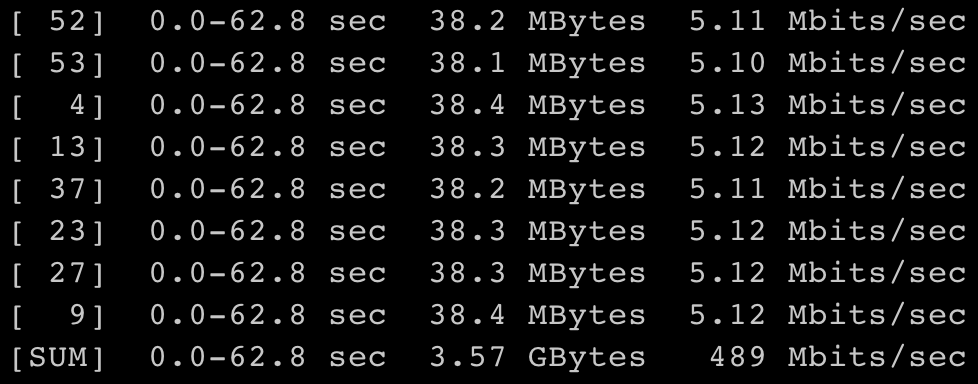978x384 pixels.
Task: Click the 5.10 Mbits/sec bandwidth value
Action: click(828, 64)
